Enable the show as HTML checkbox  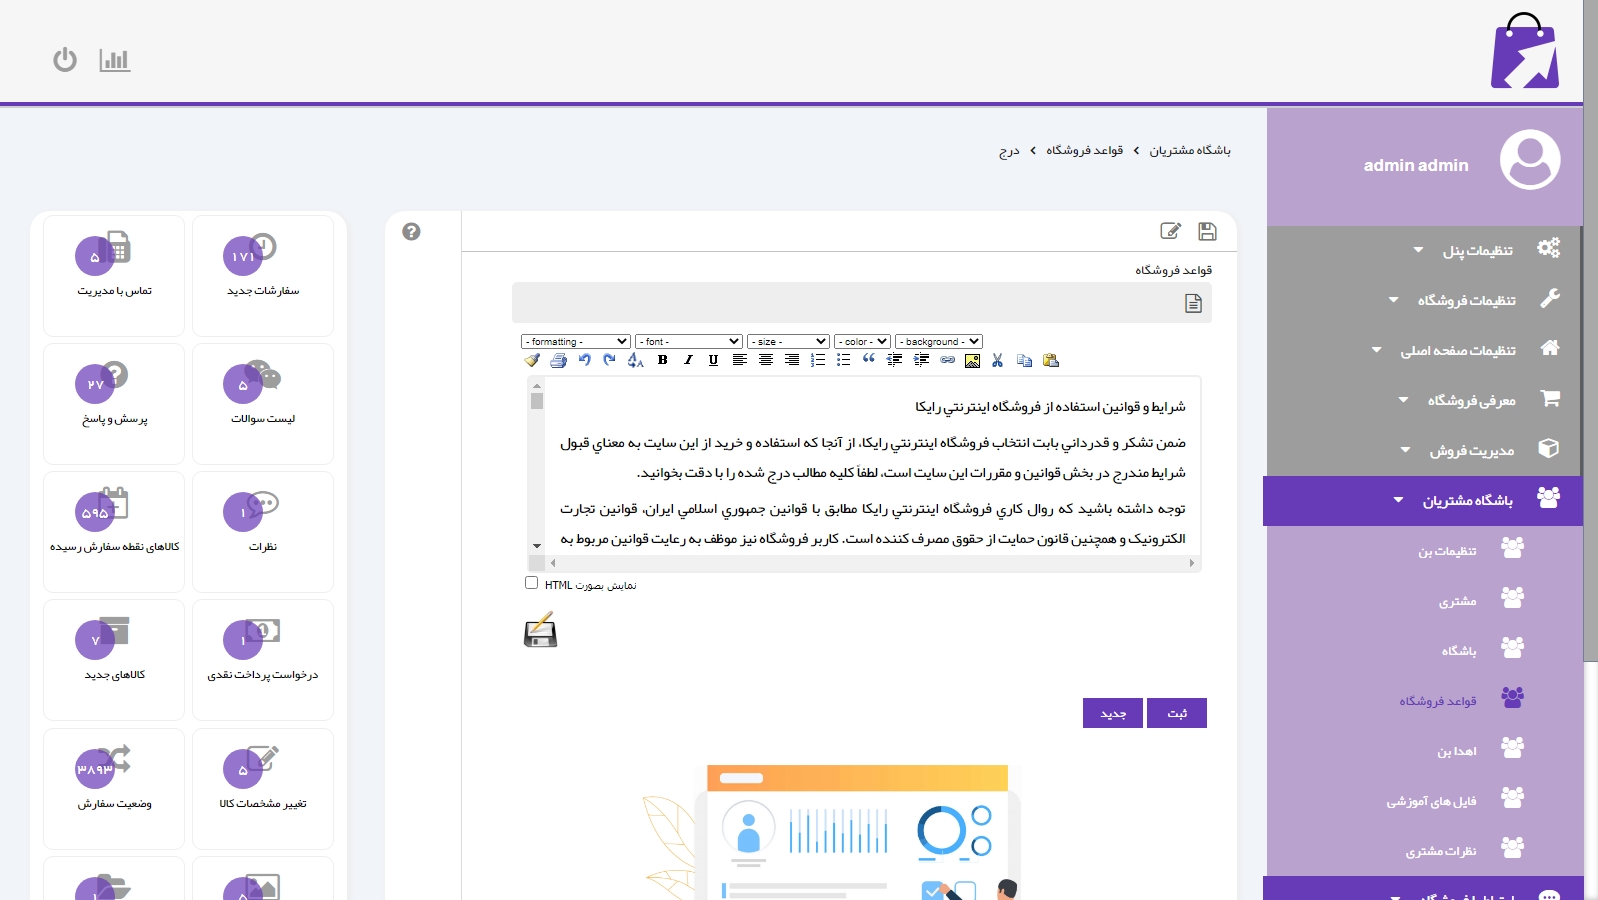pyautogui.click(x=531, y=583)
